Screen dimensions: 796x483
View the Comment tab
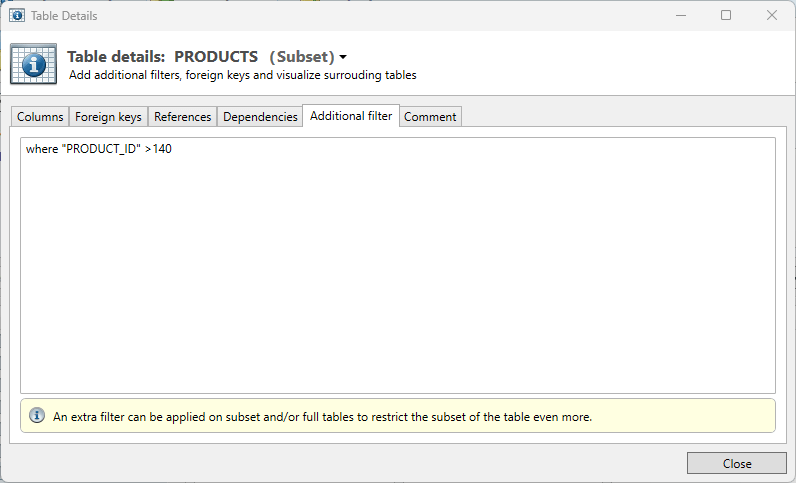click(x=430, y=117)
